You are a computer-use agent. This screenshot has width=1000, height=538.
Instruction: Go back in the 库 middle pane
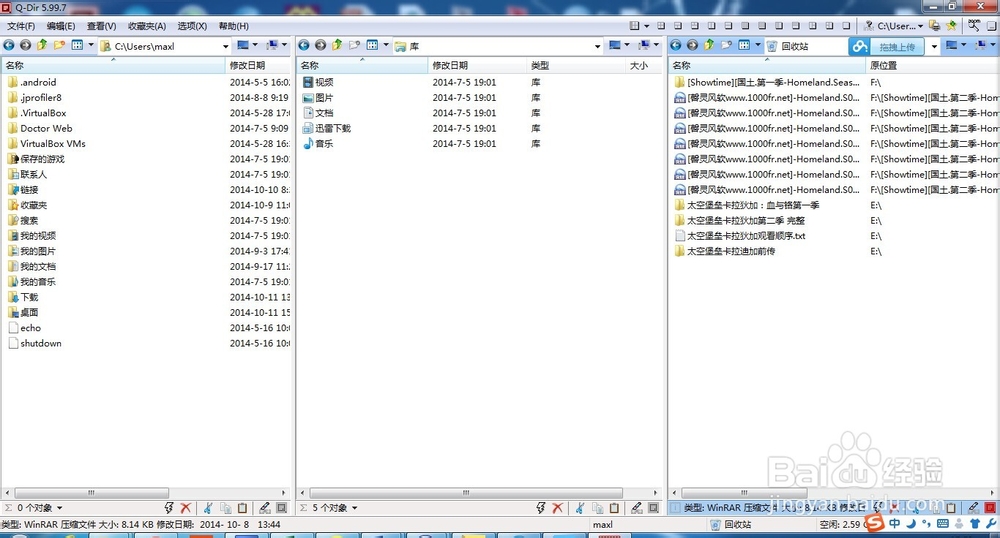(x=304, y=45)
